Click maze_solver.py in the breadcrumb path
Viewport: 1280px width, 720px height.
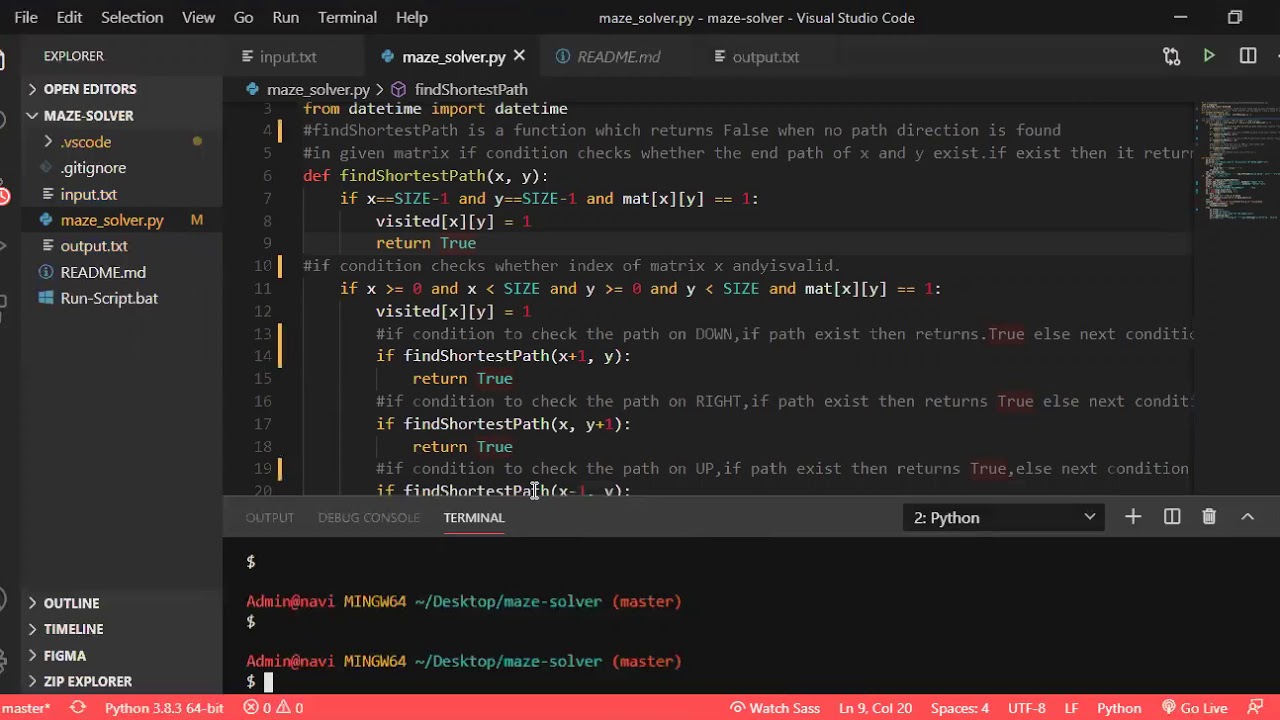pos(318,89)
